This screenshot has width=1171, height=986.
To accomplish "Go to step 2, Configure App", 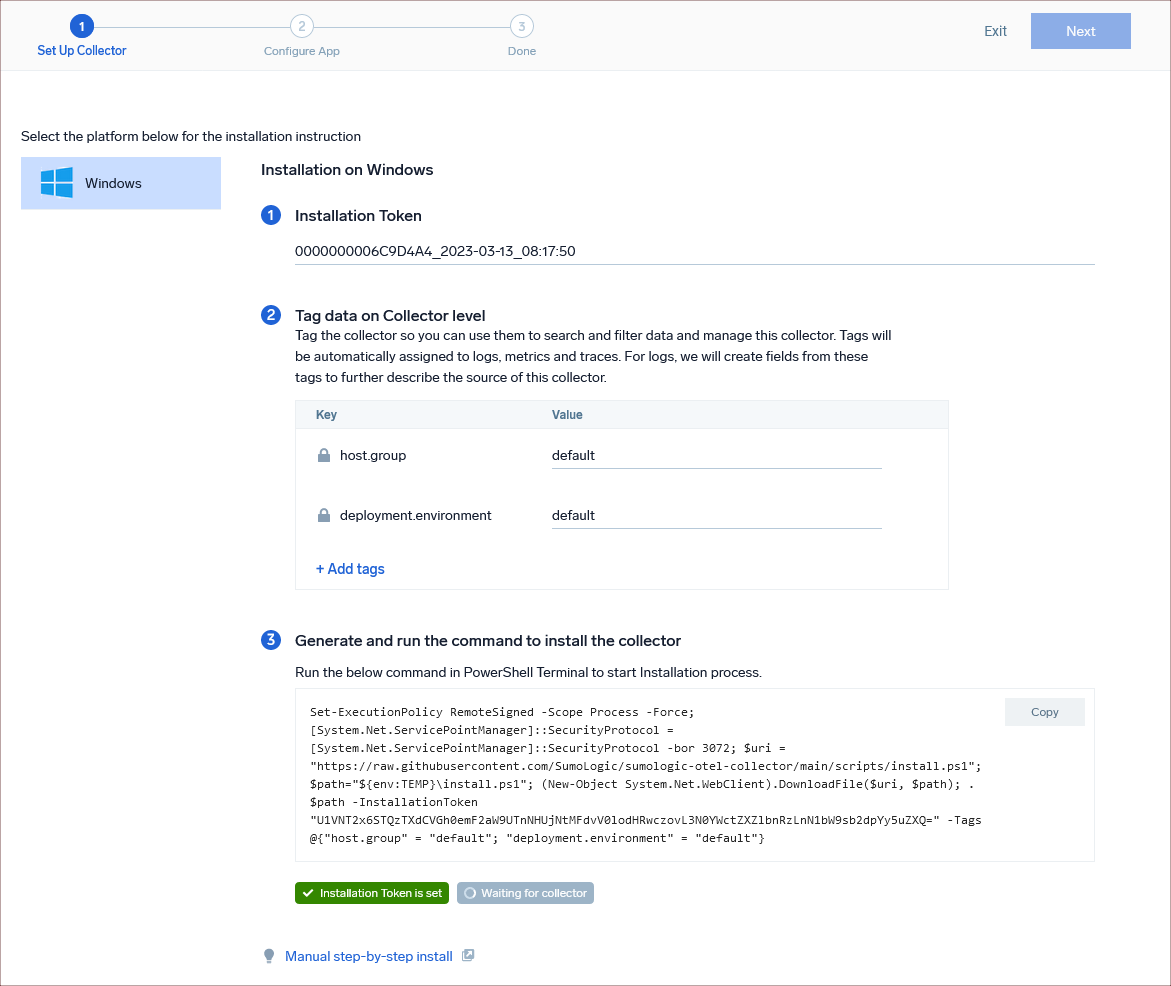I will tap(301, 26).
